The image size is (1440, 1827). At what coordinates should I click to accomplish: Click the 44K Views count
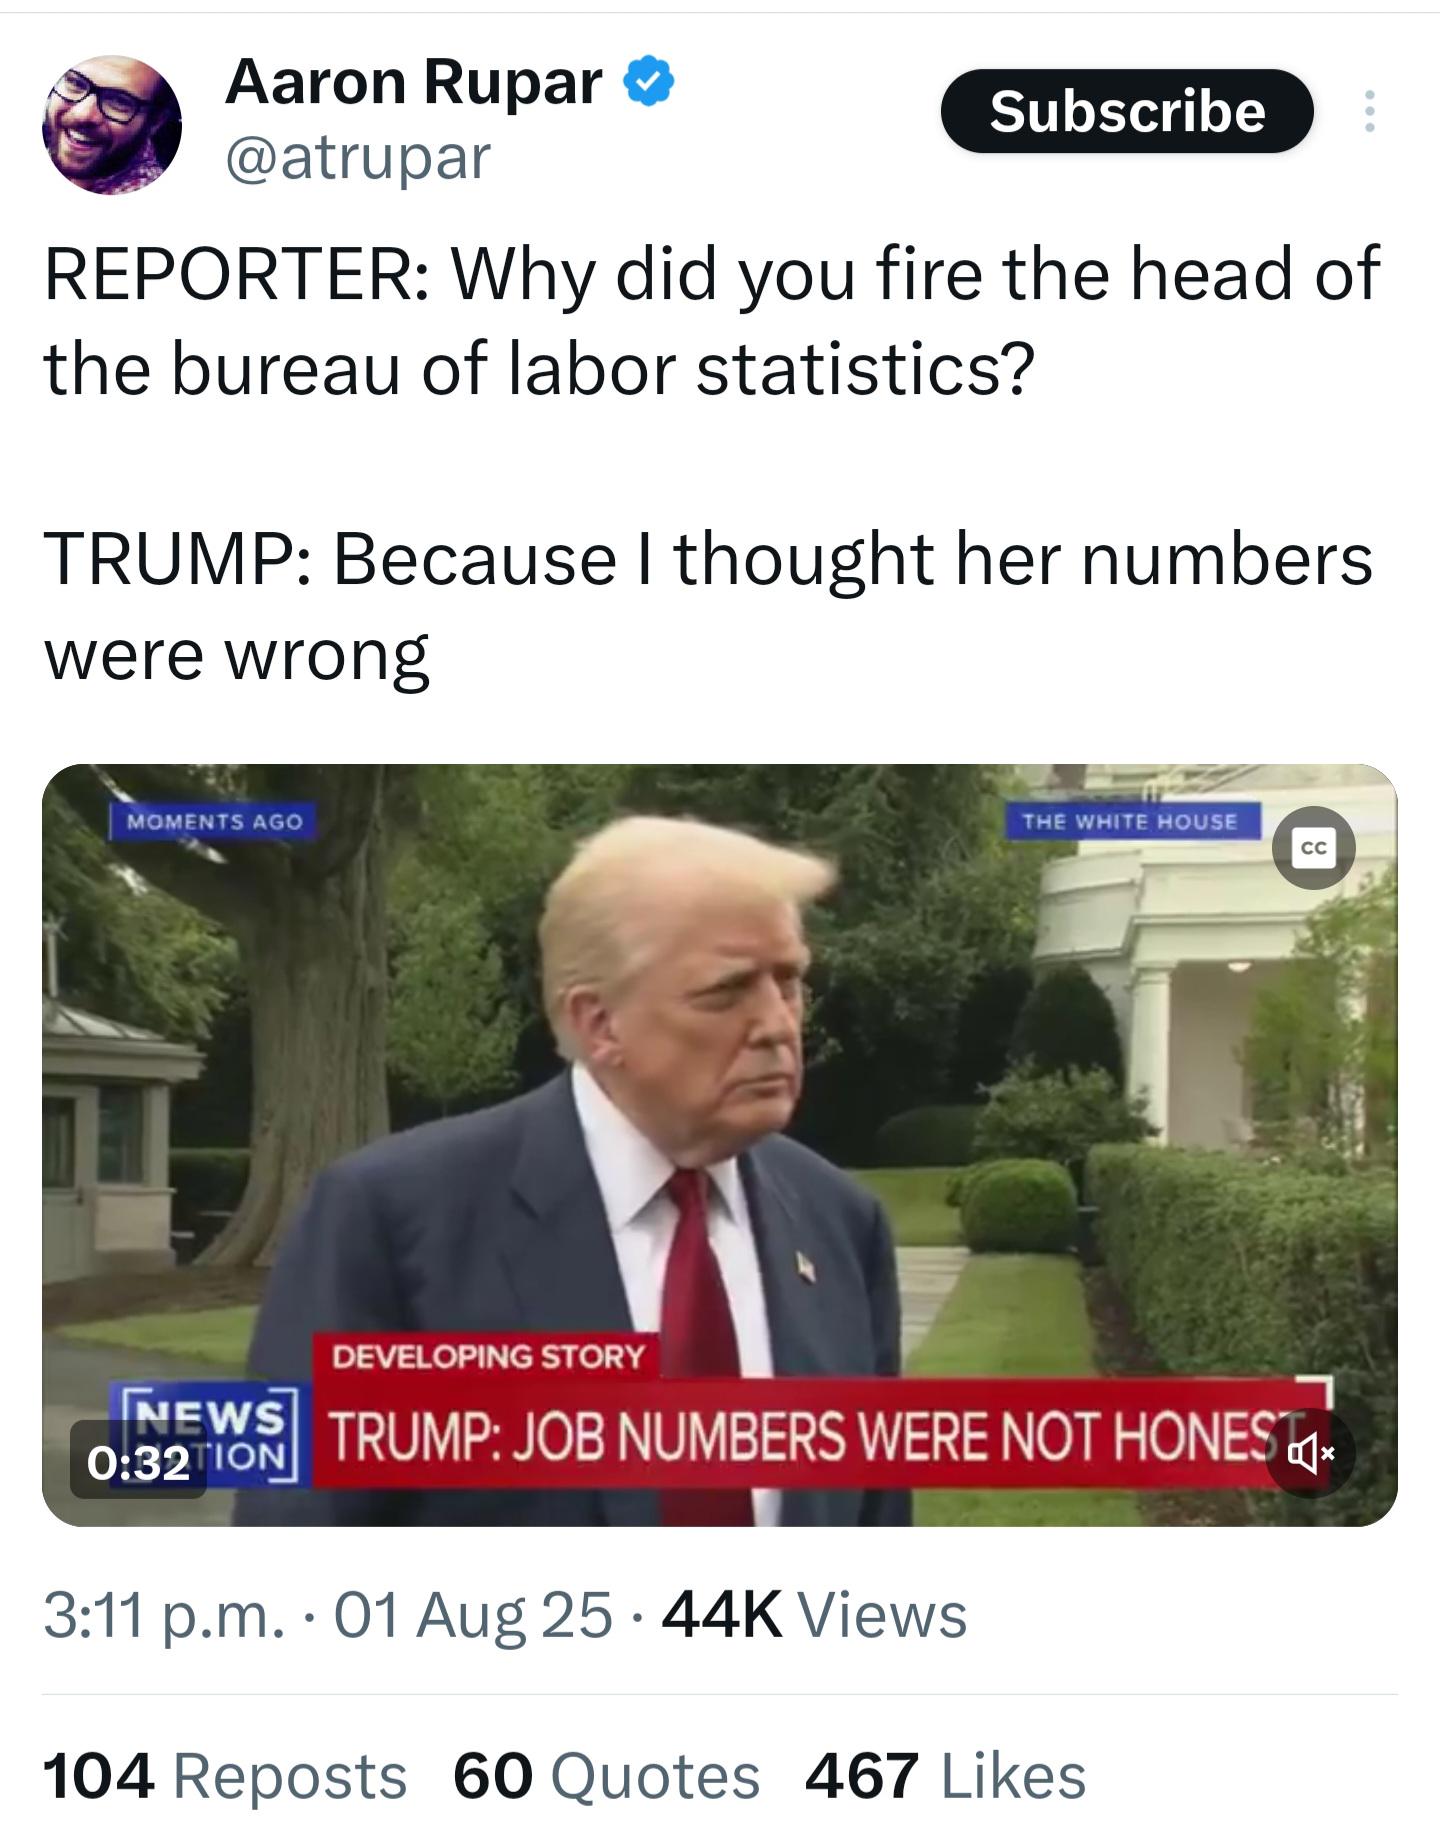tap(814, 1615)
